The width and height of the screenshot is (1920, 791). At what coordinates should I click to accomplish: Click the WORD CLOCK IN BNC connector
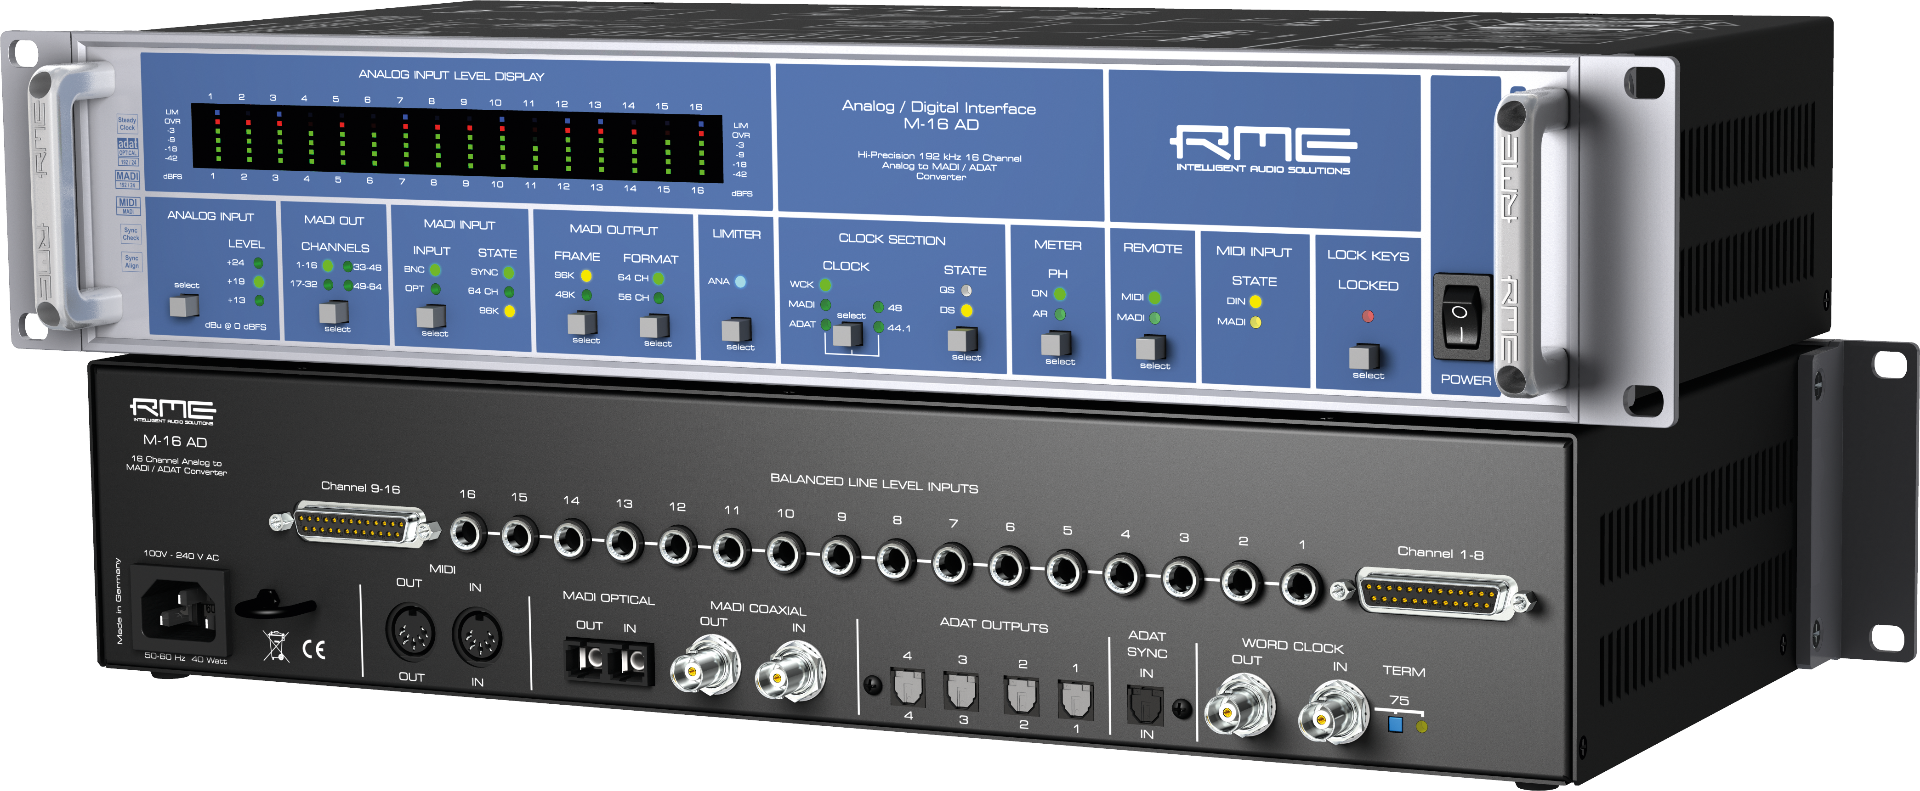click(1333, 713)
